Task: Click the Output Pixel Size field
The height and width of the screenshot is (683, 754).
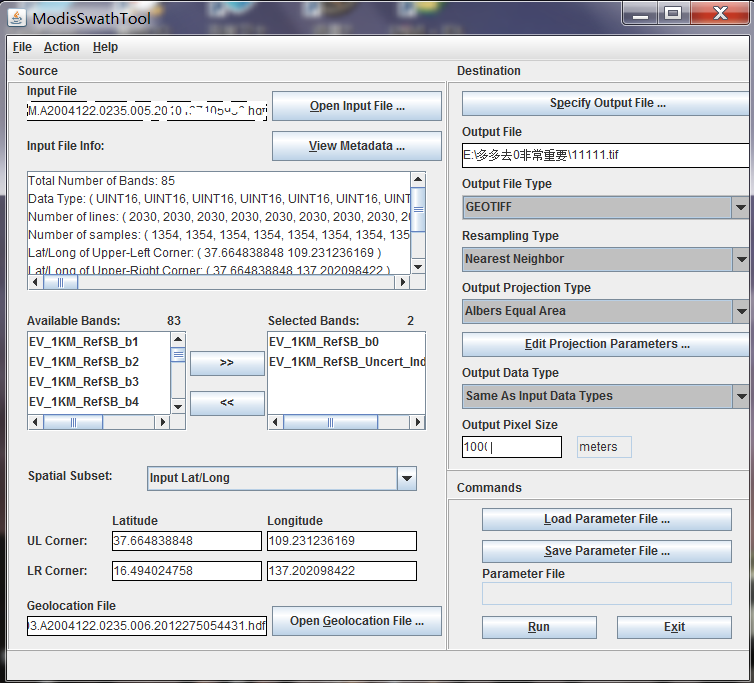Action: pyautogui.click(x=511, y=447)
